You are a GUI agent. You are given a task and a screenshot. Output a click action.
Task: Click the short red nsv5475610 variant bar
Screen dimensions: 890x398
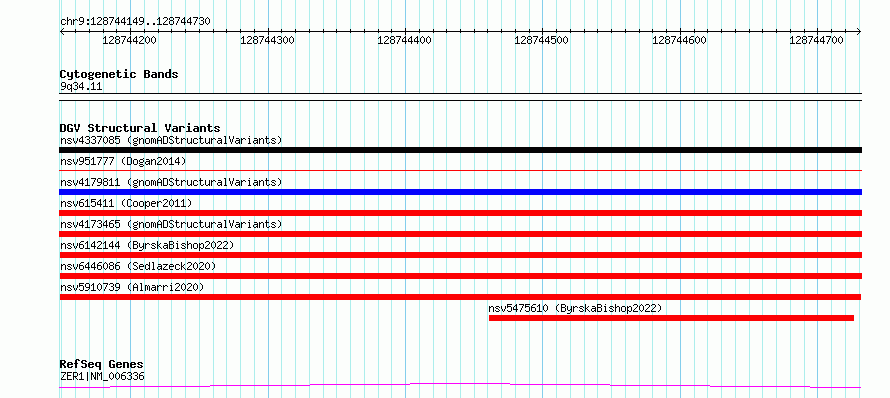[x=671, y=318]
